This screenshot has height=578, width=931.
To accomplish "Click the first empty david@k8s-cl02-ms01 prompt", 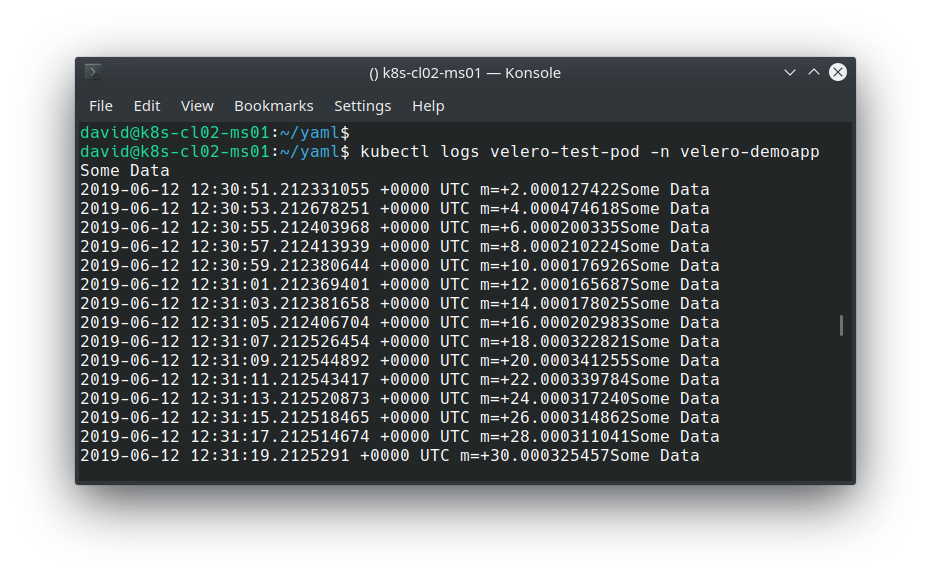I will coord(214,132).
